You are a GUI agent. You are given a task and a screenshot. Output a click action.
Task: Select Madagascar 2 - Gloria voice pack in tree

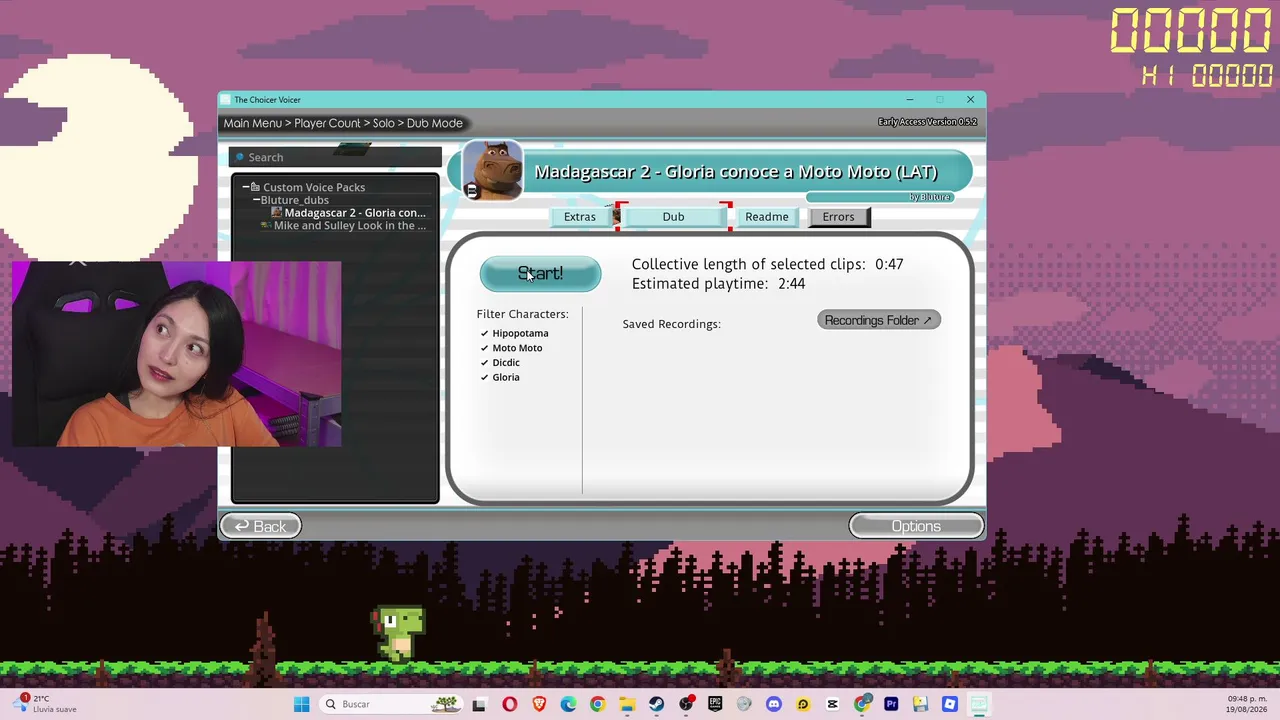tap(355, 213)
